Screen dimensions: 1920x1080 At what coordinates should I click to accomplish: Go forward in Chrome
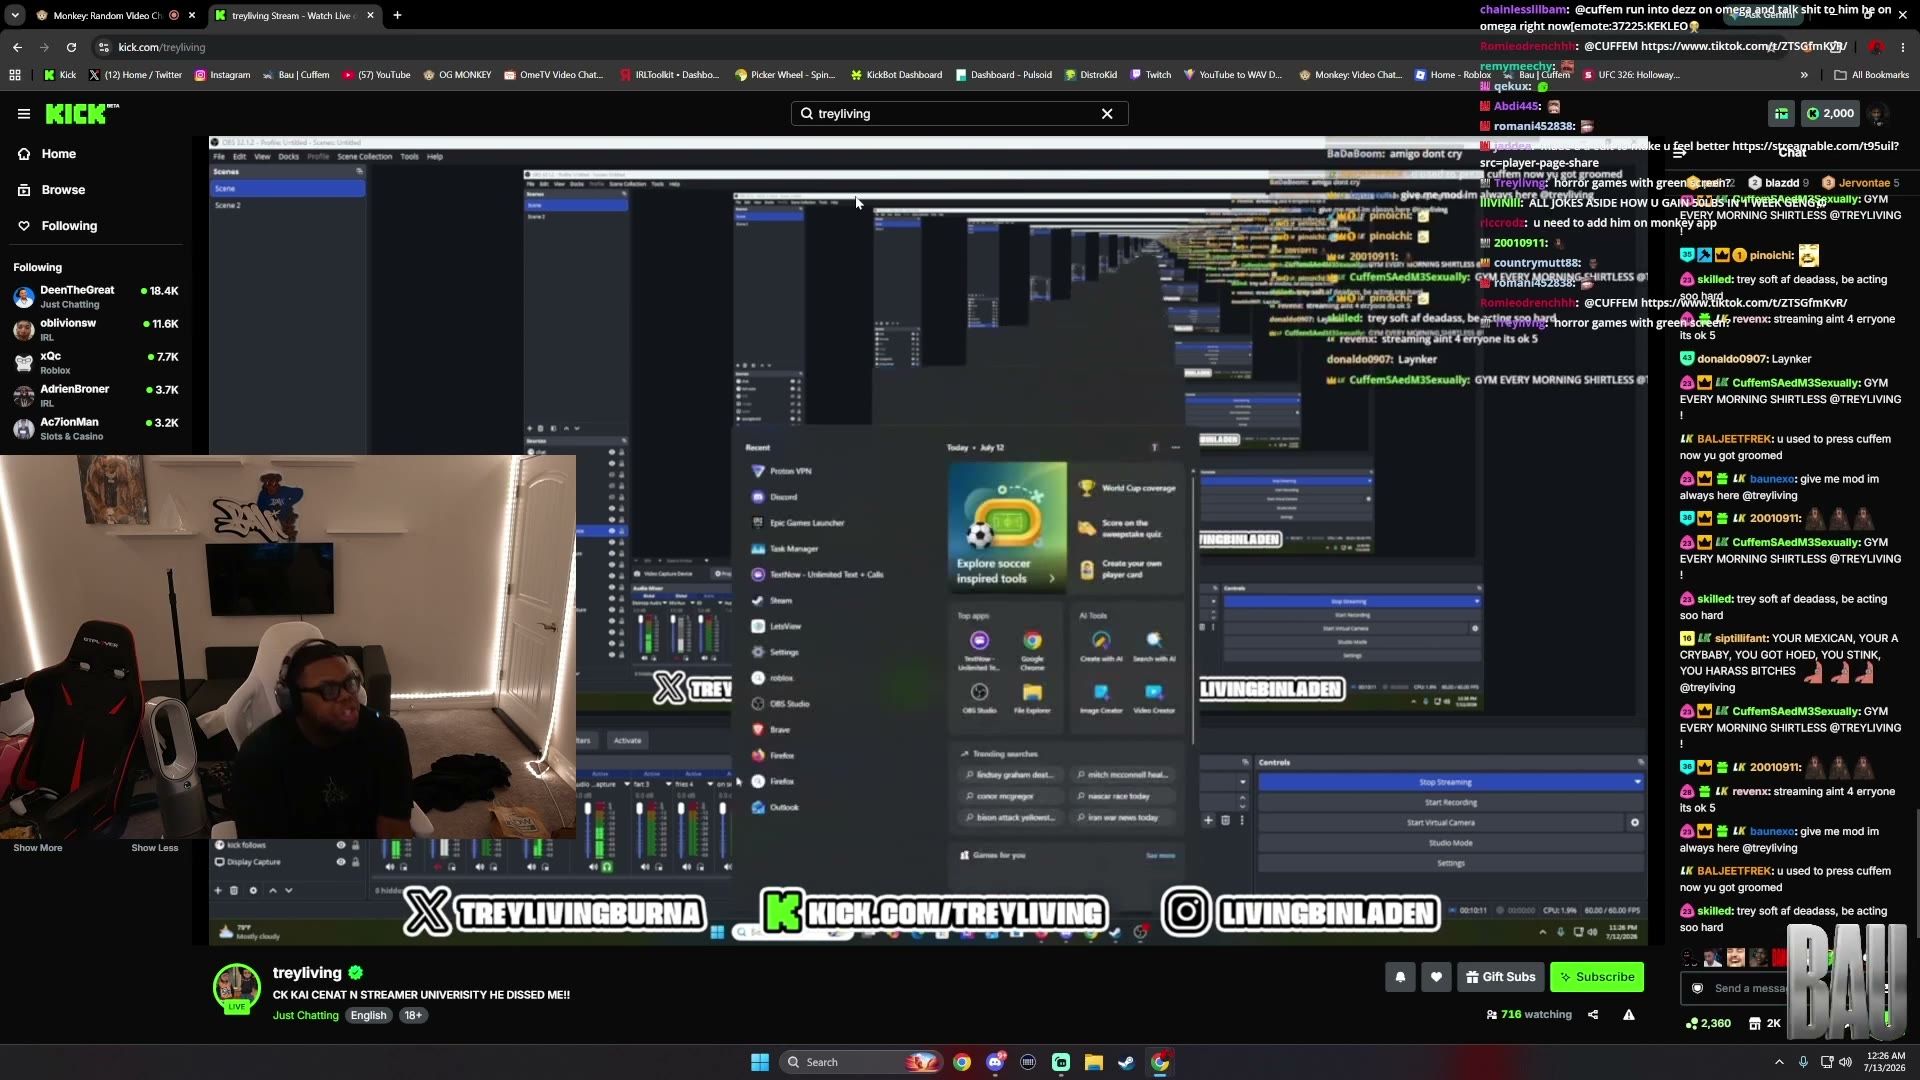pos(44,47)
